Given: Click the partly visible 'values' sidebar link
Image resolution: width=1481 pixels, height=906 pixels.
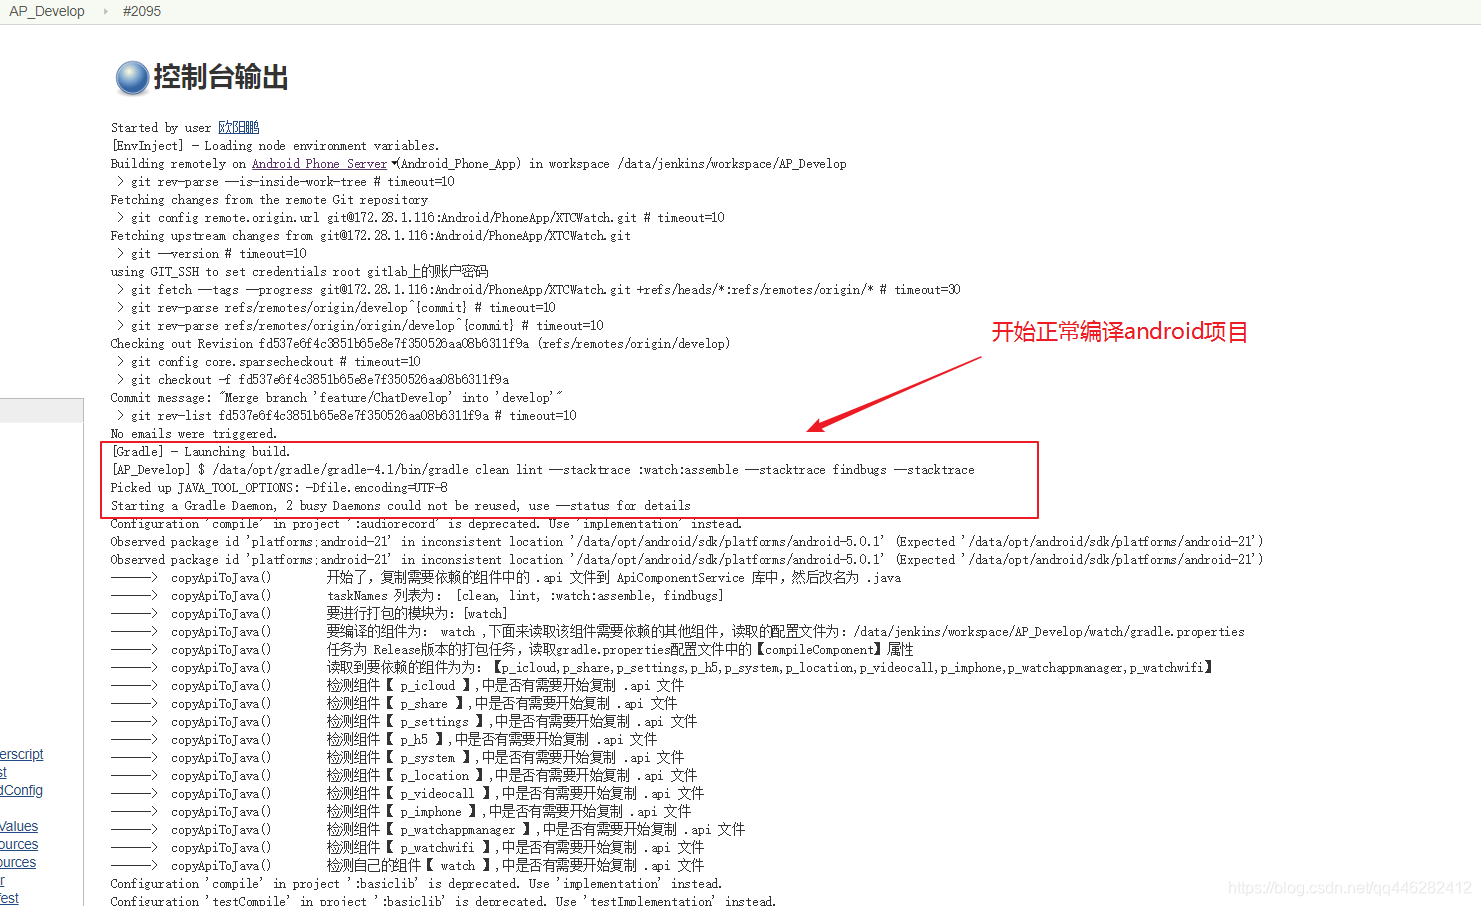Looking at the screenshot, I should (x=19, y=826).
